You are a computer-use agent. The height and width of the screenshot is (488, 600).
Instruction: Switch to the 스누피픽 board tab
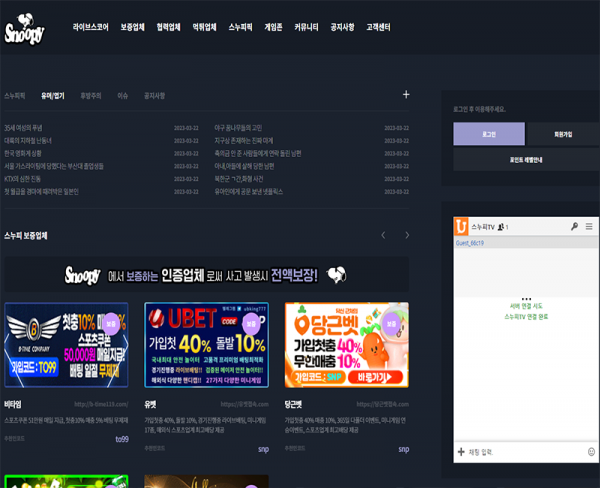point(15,96)
